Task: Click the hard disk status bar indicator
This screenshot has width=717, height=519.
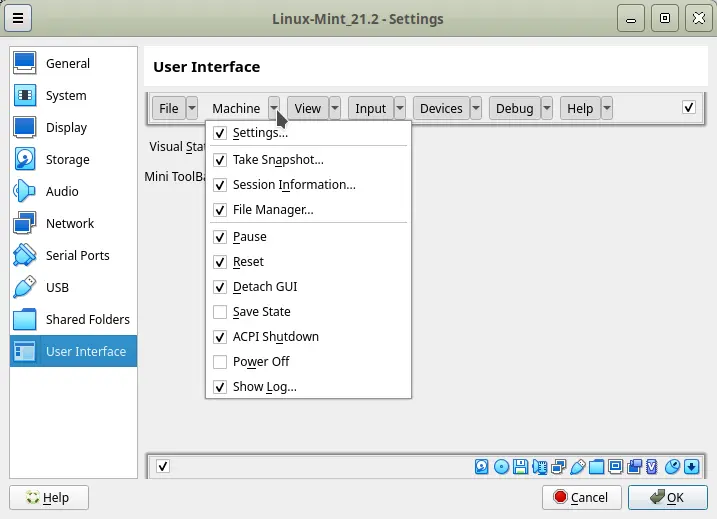Action: pyautogui.click(x=482, y=467)
